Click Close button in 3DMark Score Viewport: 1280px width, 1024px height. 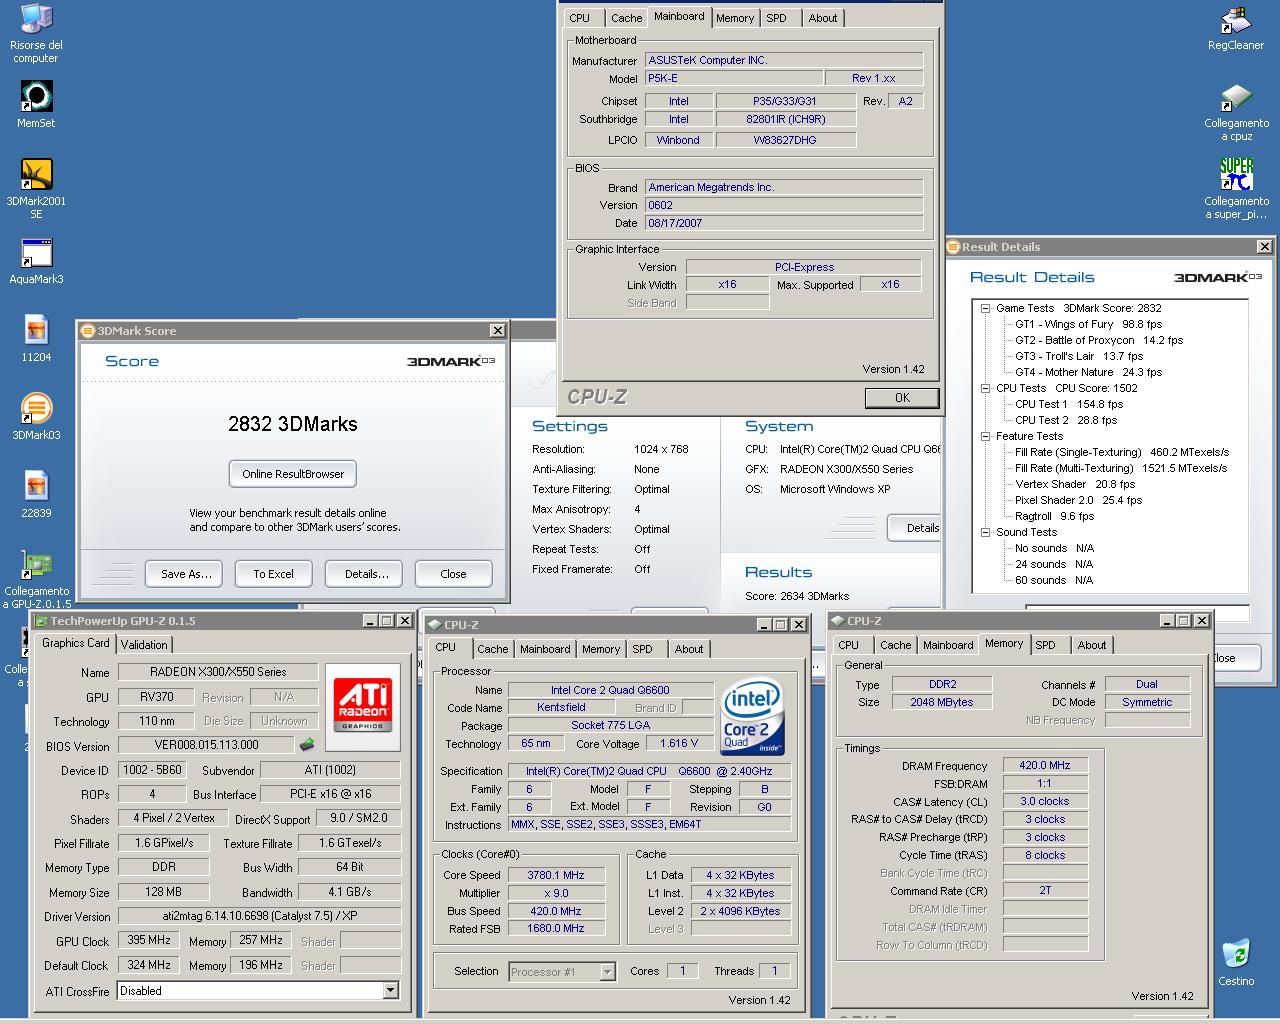click(x=453, y=574)
